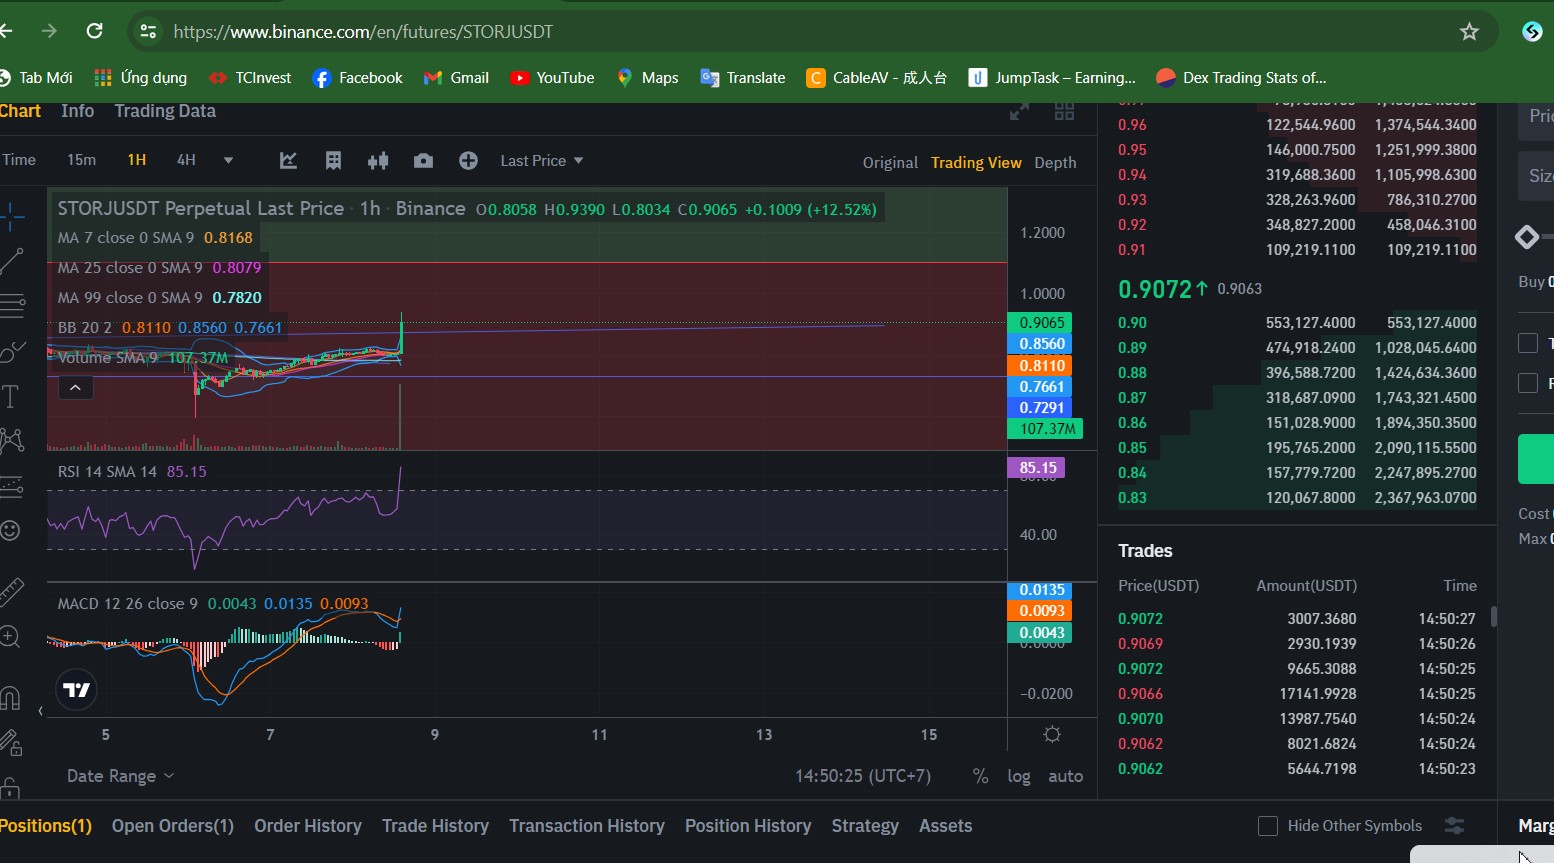Open the multi-chart grid layout icon
1554x863 pixels.
click(1064, 111)
